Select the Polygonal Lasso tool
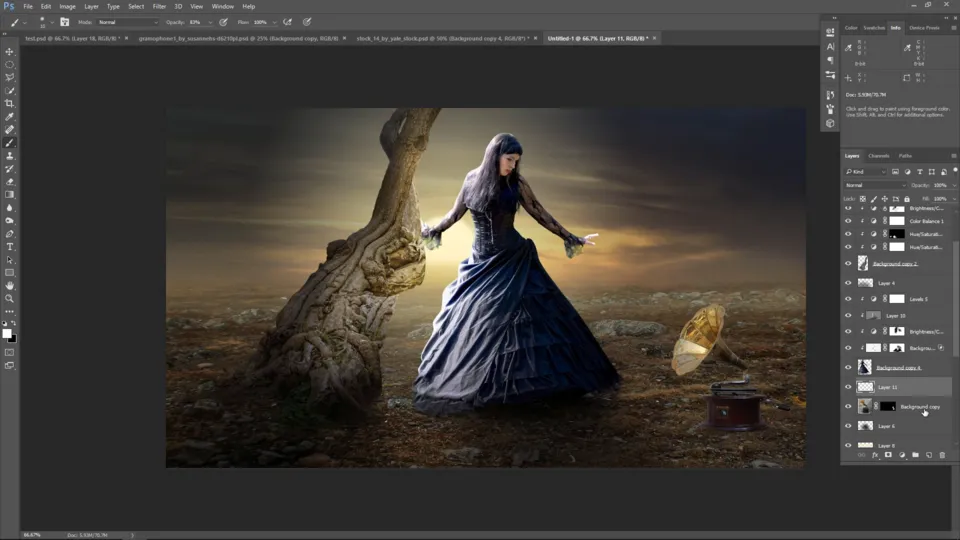The image size is (960, 540). click(9, 78)
